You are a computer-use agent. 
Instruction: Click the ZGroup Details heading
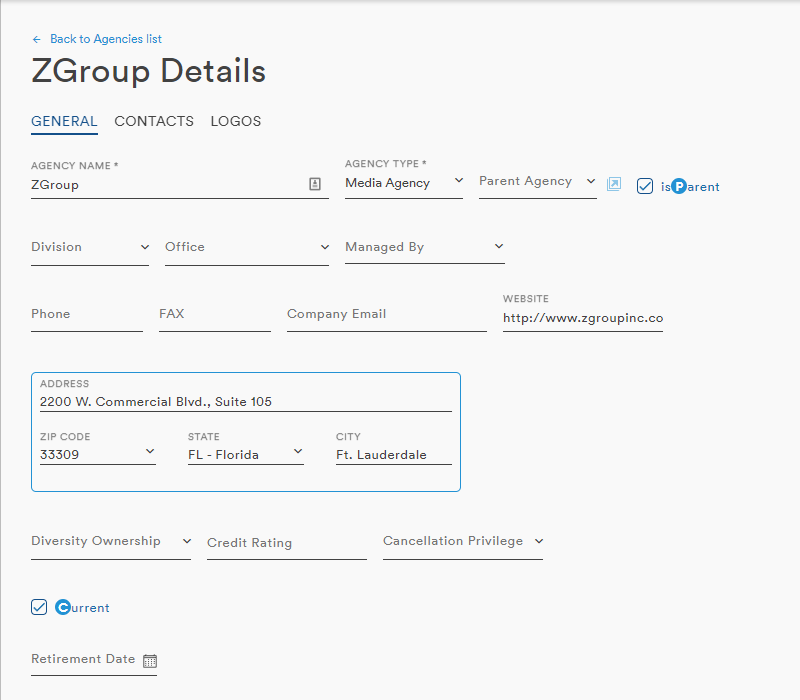pos(148,70)
